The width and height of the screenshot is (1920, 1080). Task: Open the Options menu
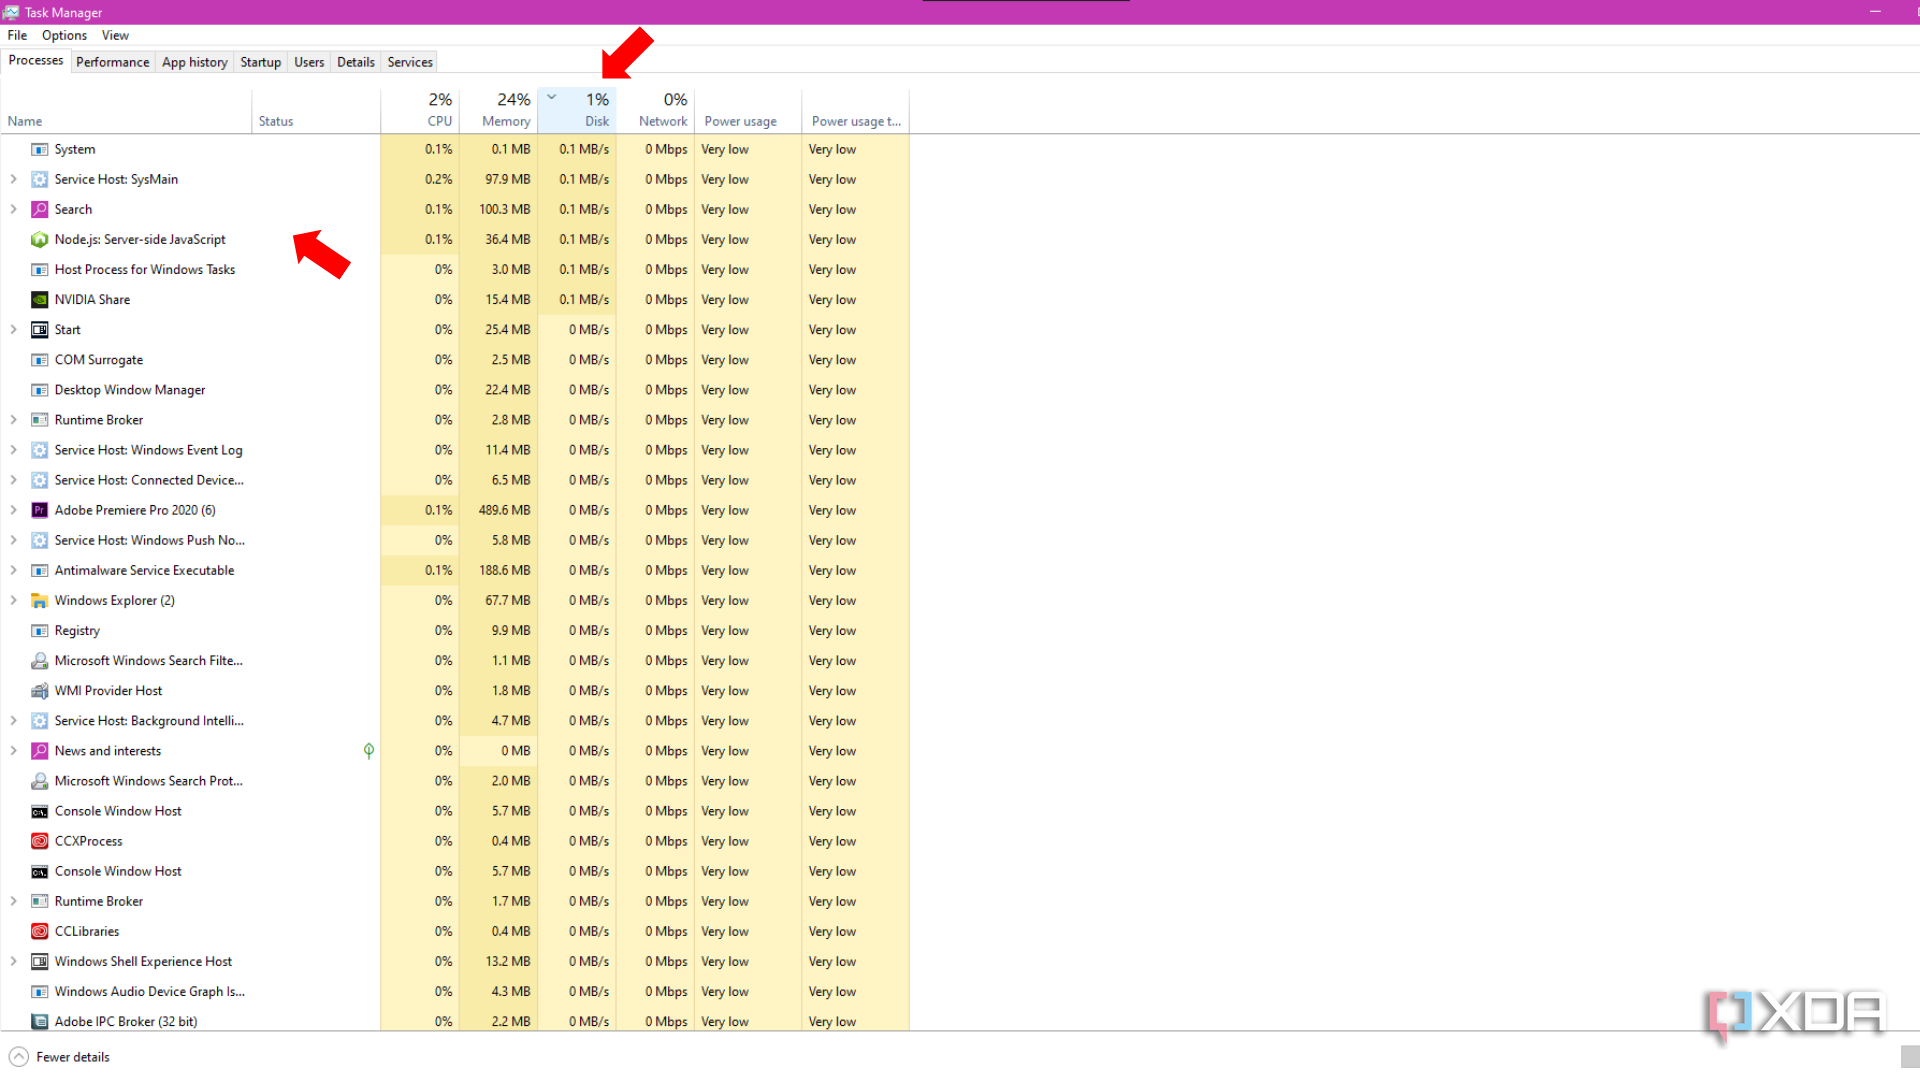pyautogui.click(x=63, y=35)
